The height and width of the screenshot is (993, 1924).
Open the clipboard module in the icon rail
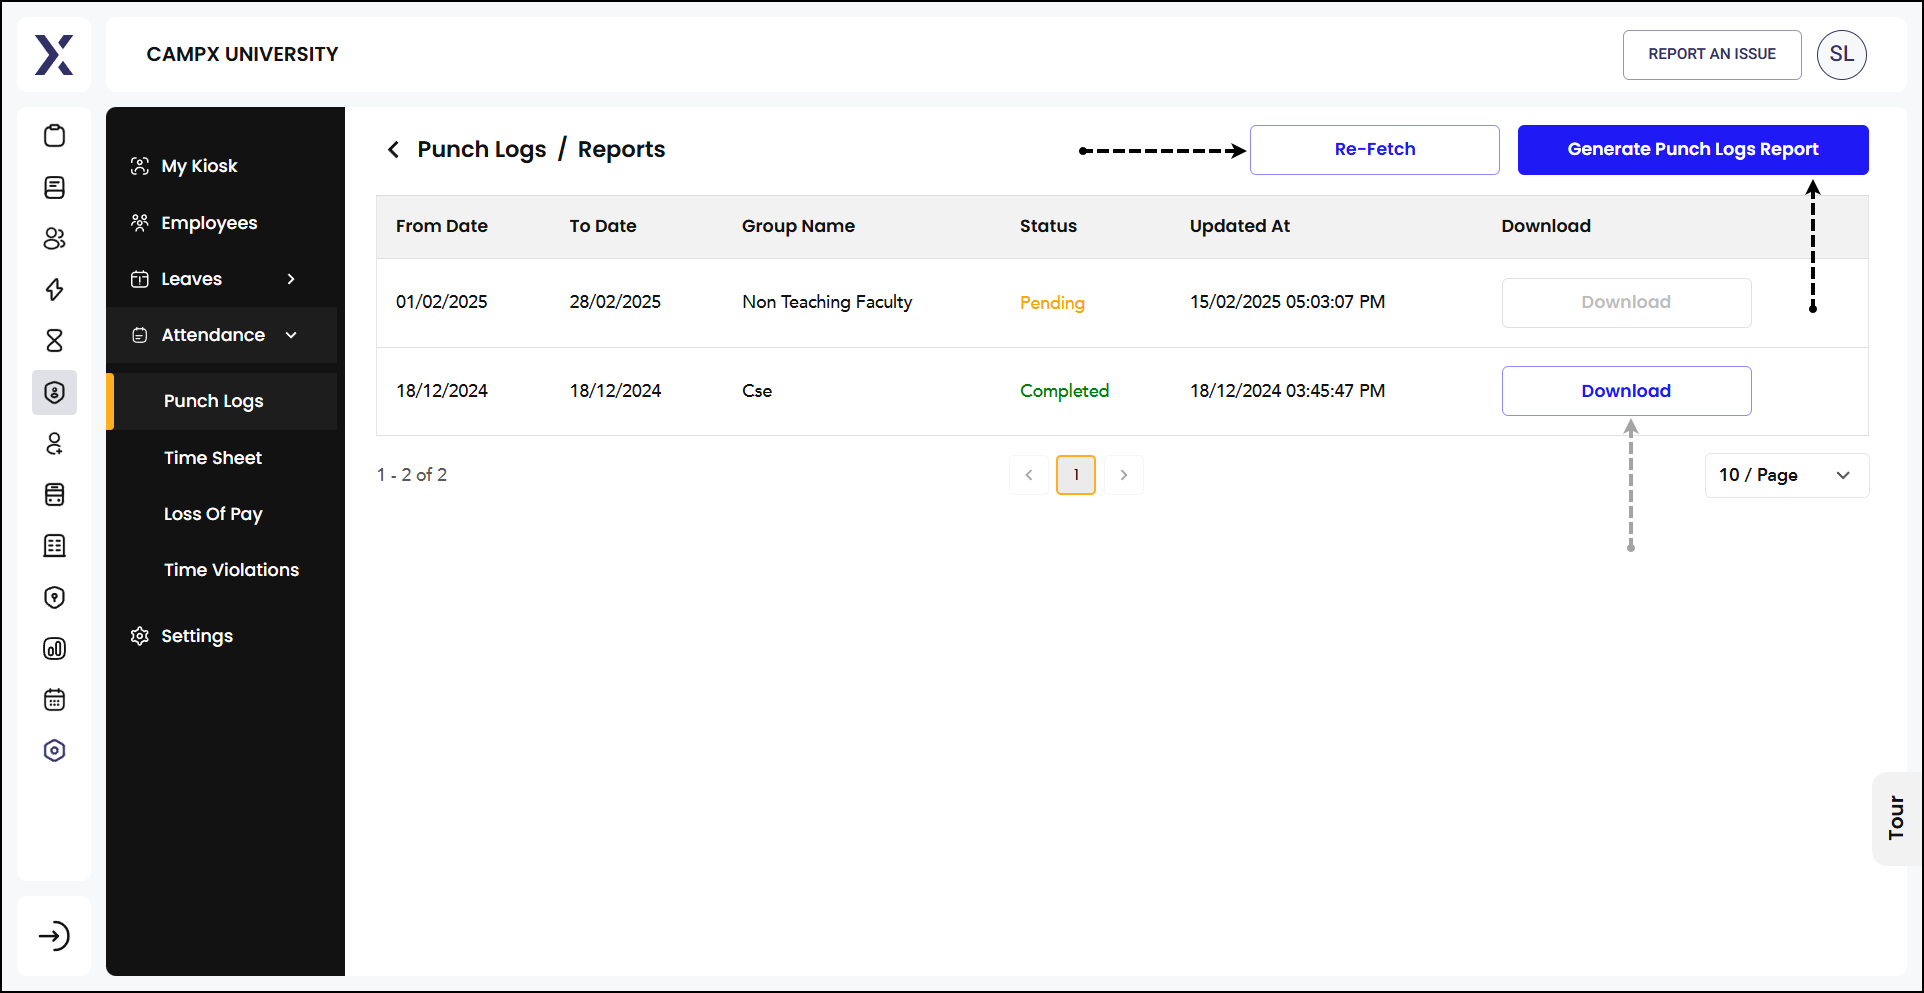[x=55, y=135]
